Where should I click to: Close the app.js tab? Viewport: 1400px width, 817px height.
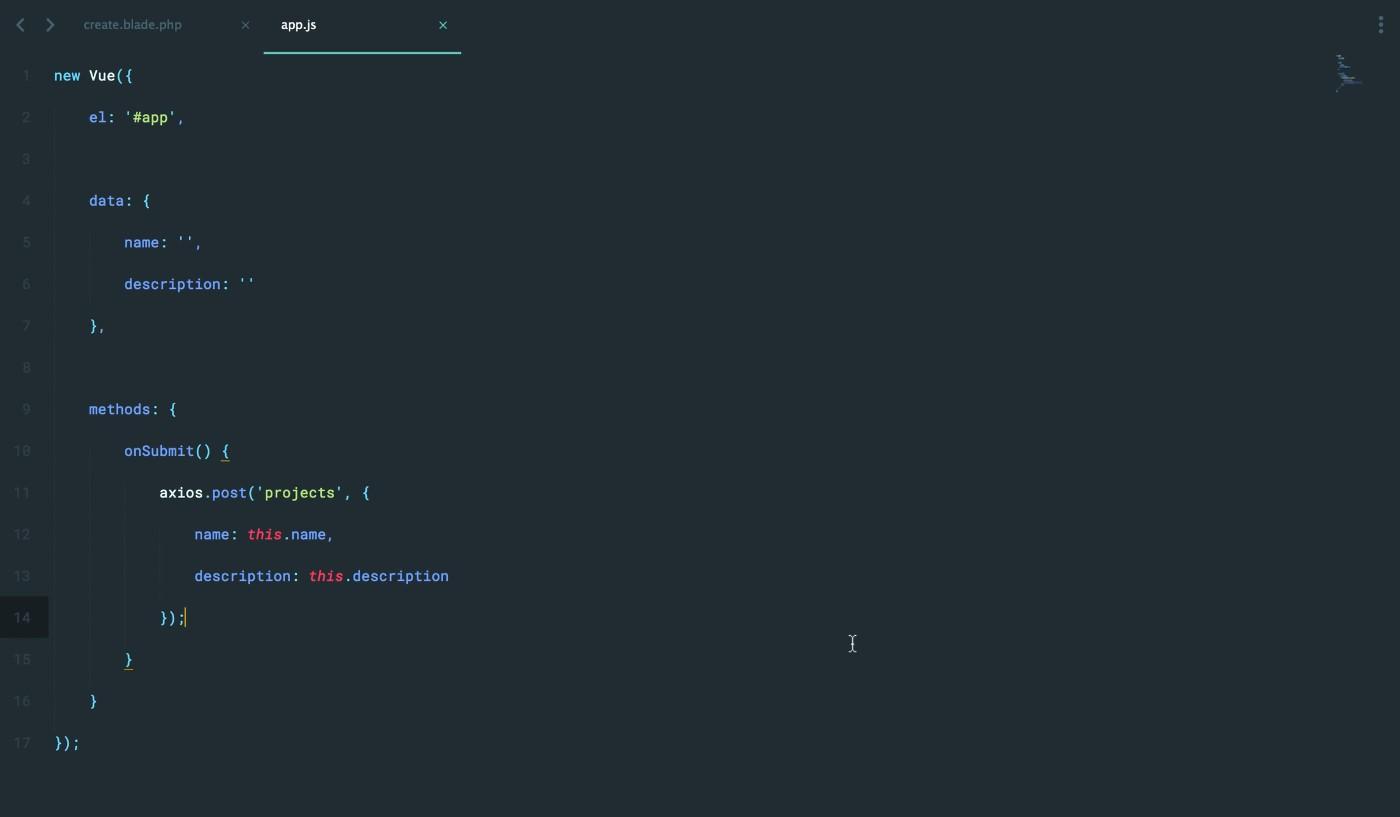coord(443,25)
